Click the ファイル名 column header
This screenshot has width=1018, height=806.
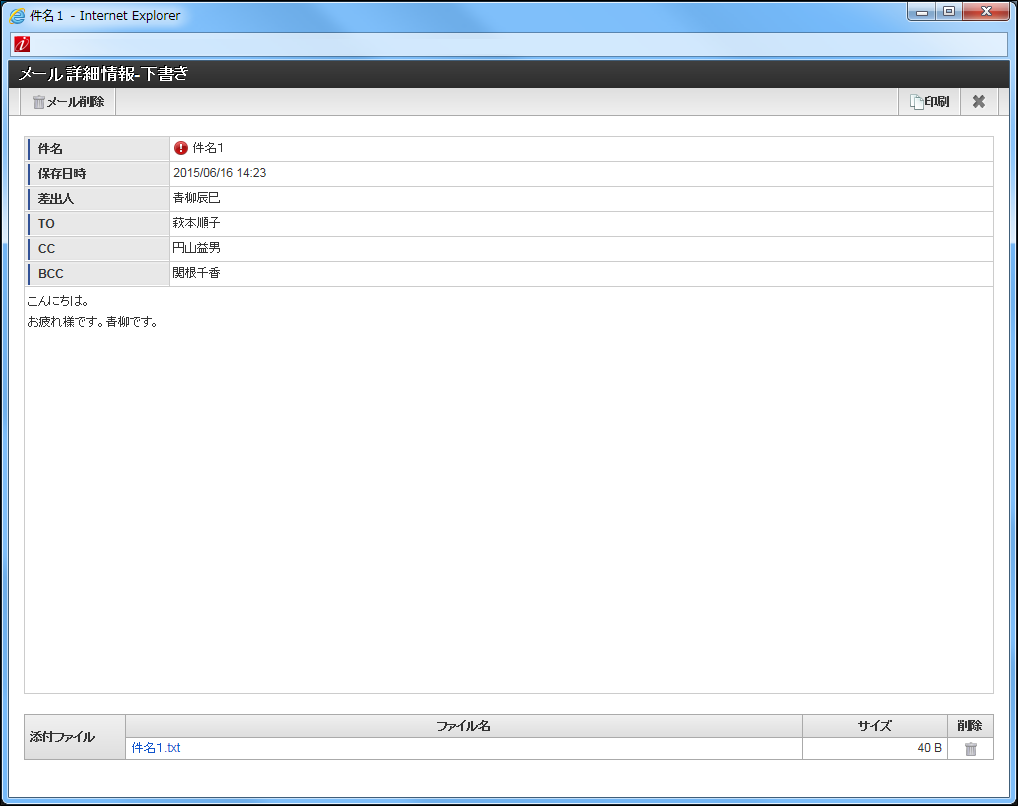pos(464,726)
